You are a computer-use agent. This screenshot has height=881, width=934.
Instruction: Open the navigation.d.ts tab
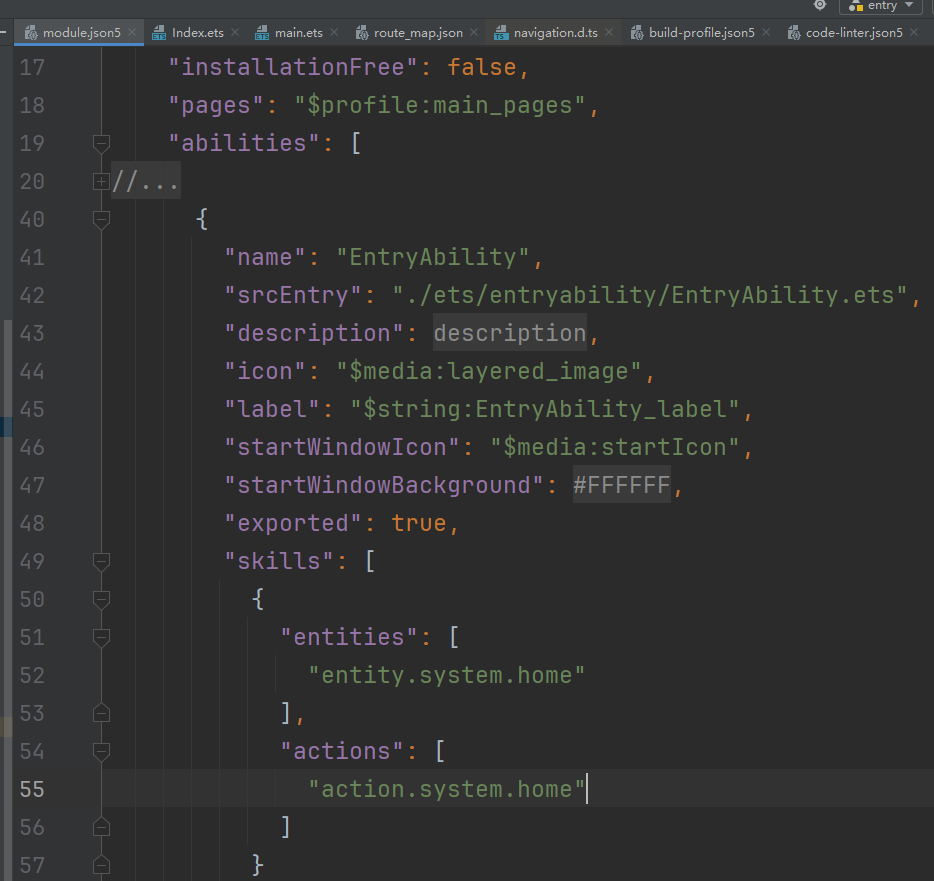click(555, 32)
